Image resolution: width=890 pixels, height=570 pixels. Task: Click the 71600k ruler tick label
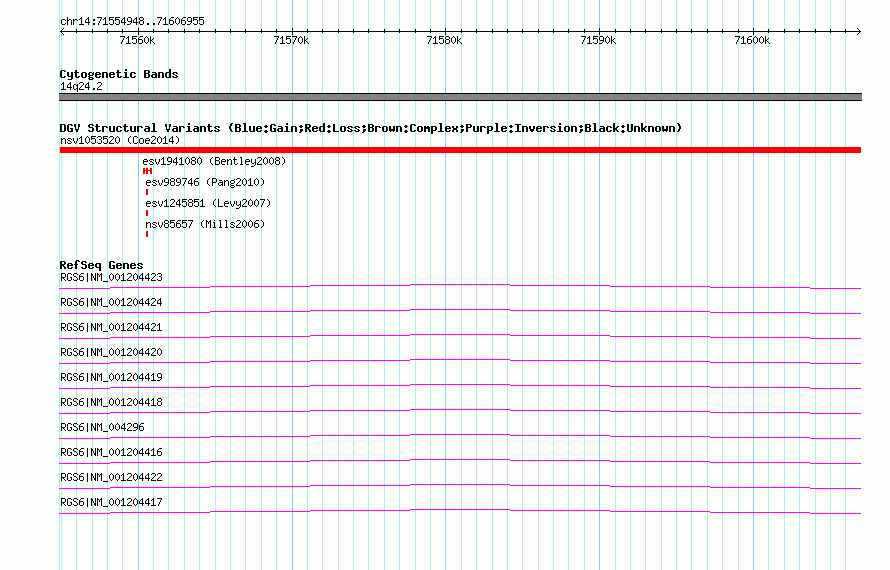click(752, 40)
